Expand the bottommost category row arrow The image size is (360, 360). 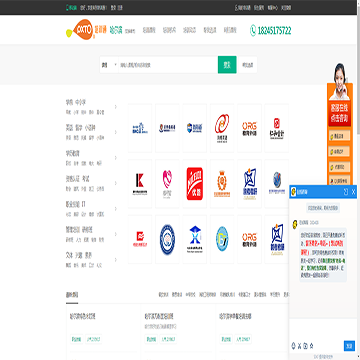click(x=116, y=260)
